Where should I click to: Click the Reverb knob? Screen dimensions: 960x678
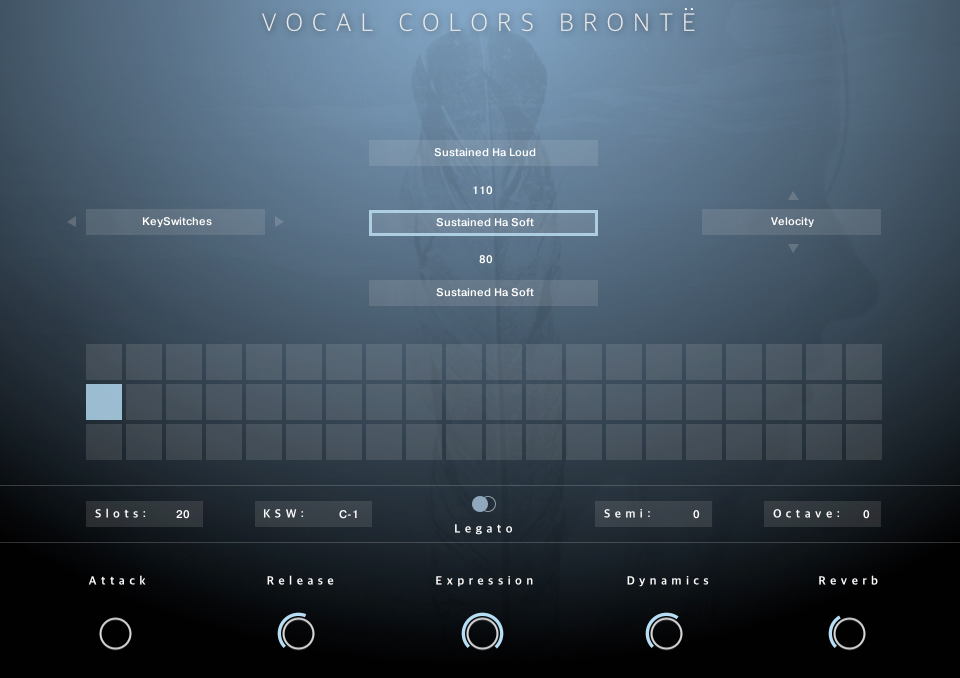(848, 633)
